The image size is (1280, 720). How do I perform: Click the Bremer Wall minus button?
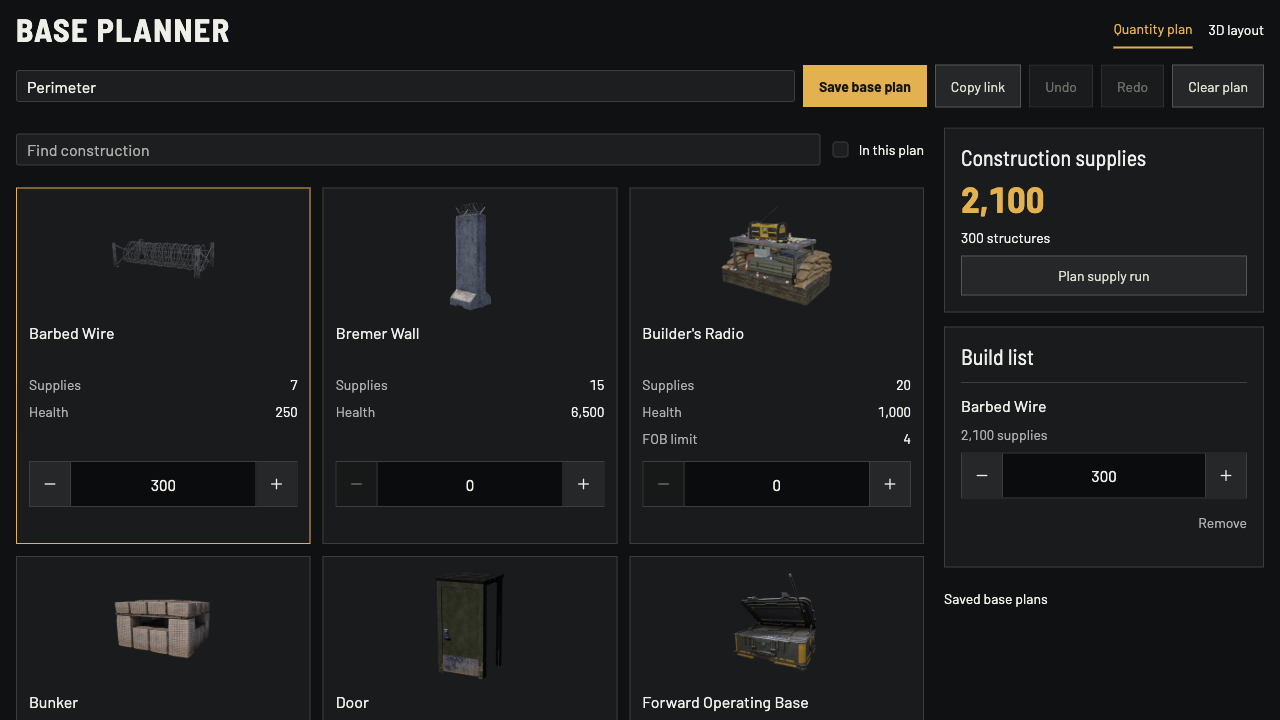(357, 485)
